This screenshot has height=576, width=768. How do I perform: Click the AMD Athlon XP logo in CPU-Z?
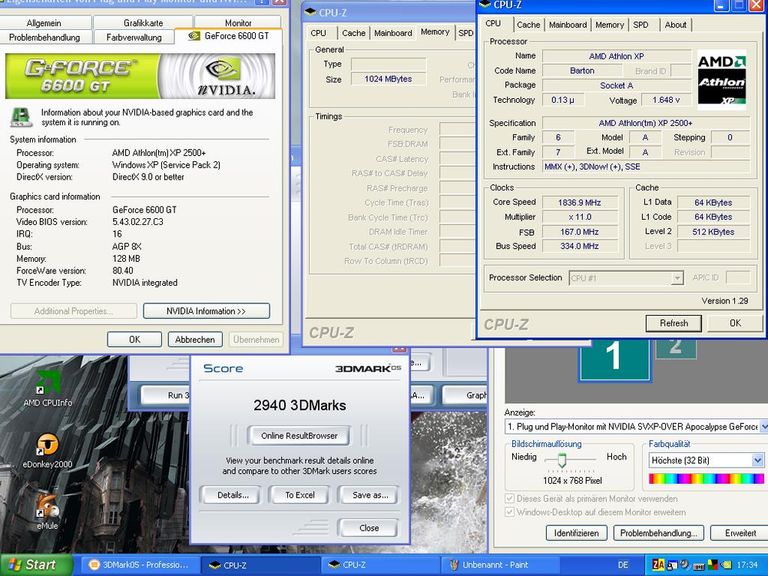pyautogui.click(x=721, y=78)
